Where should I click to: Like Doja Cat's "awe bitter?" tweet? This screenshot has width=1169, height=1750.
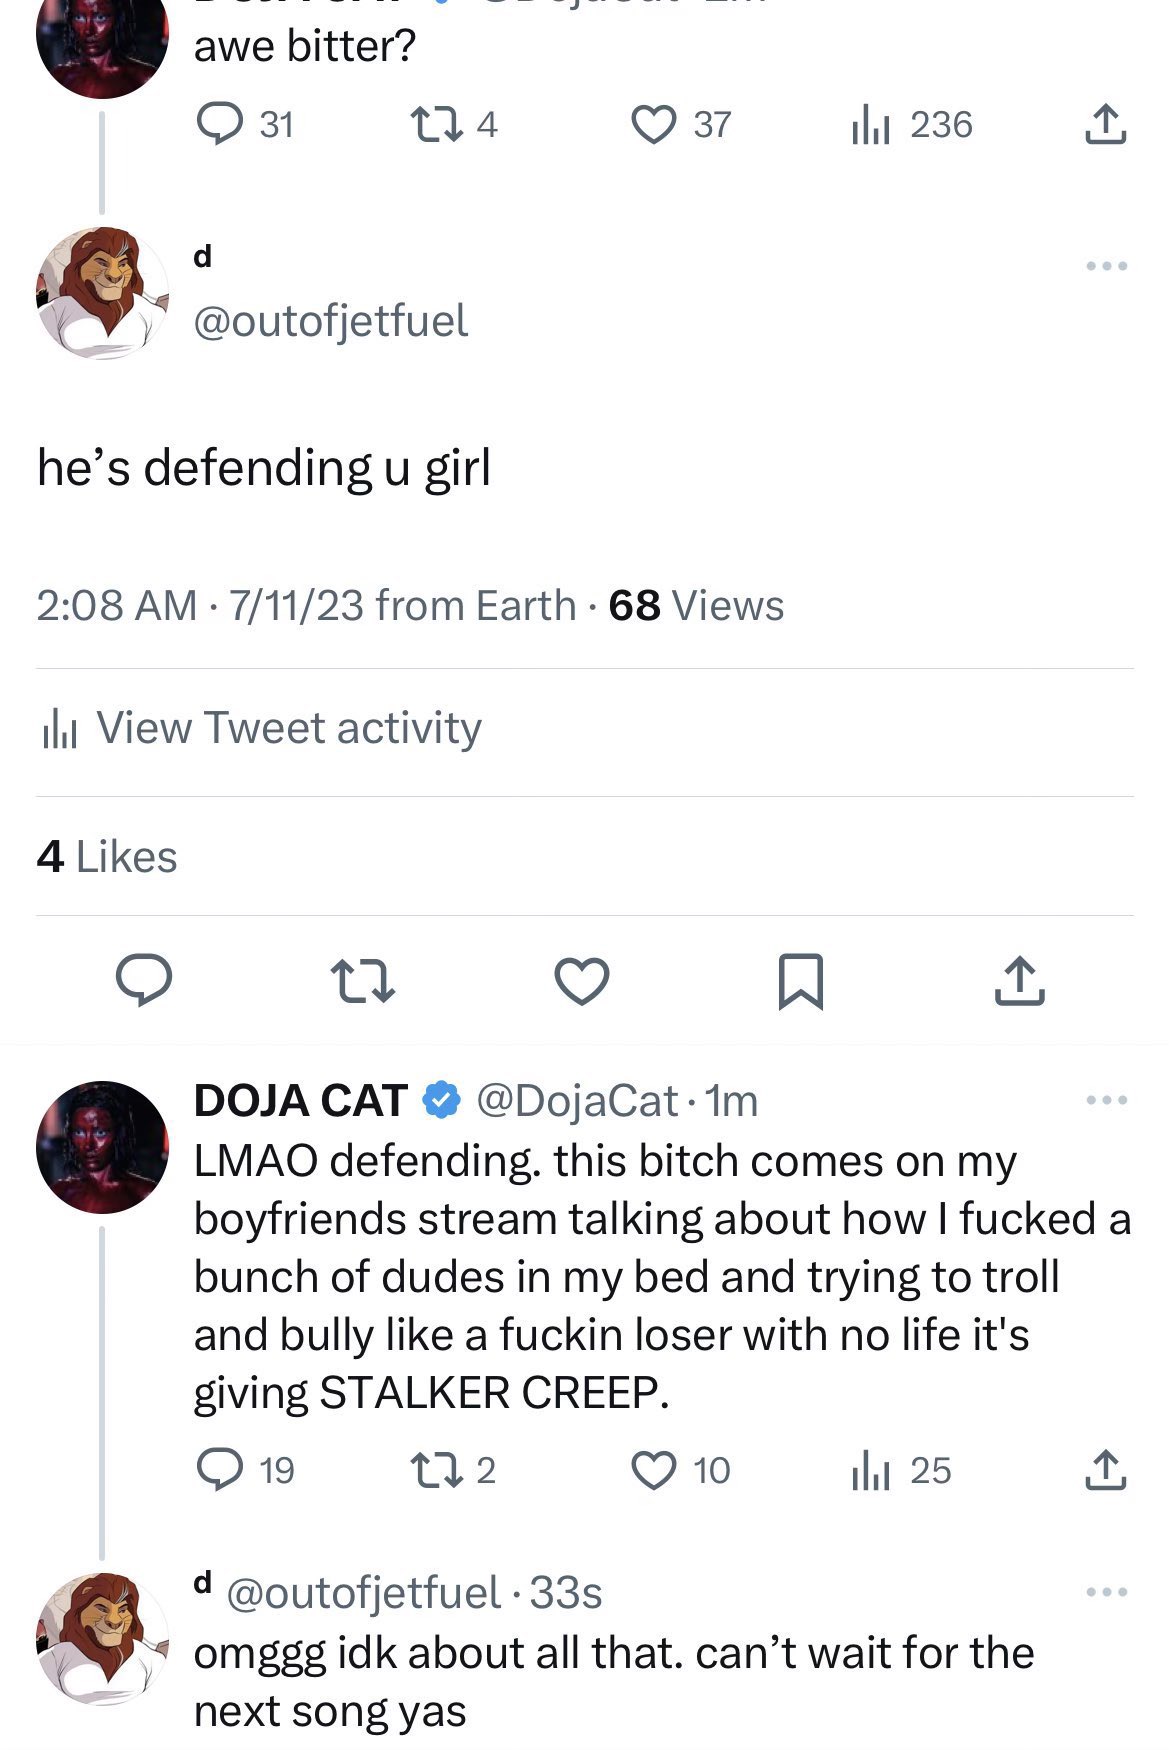click(x=654, y=125)
